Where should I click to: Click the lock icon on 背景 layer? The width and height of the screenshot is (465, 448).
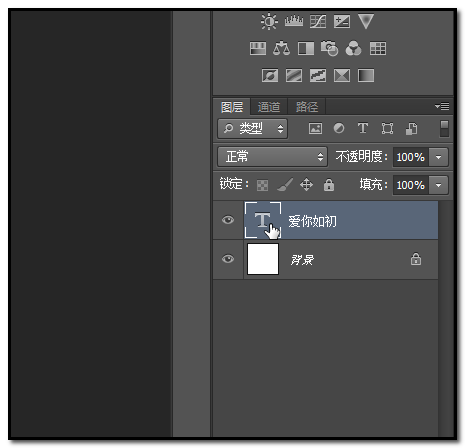click(x=416, y=259)
